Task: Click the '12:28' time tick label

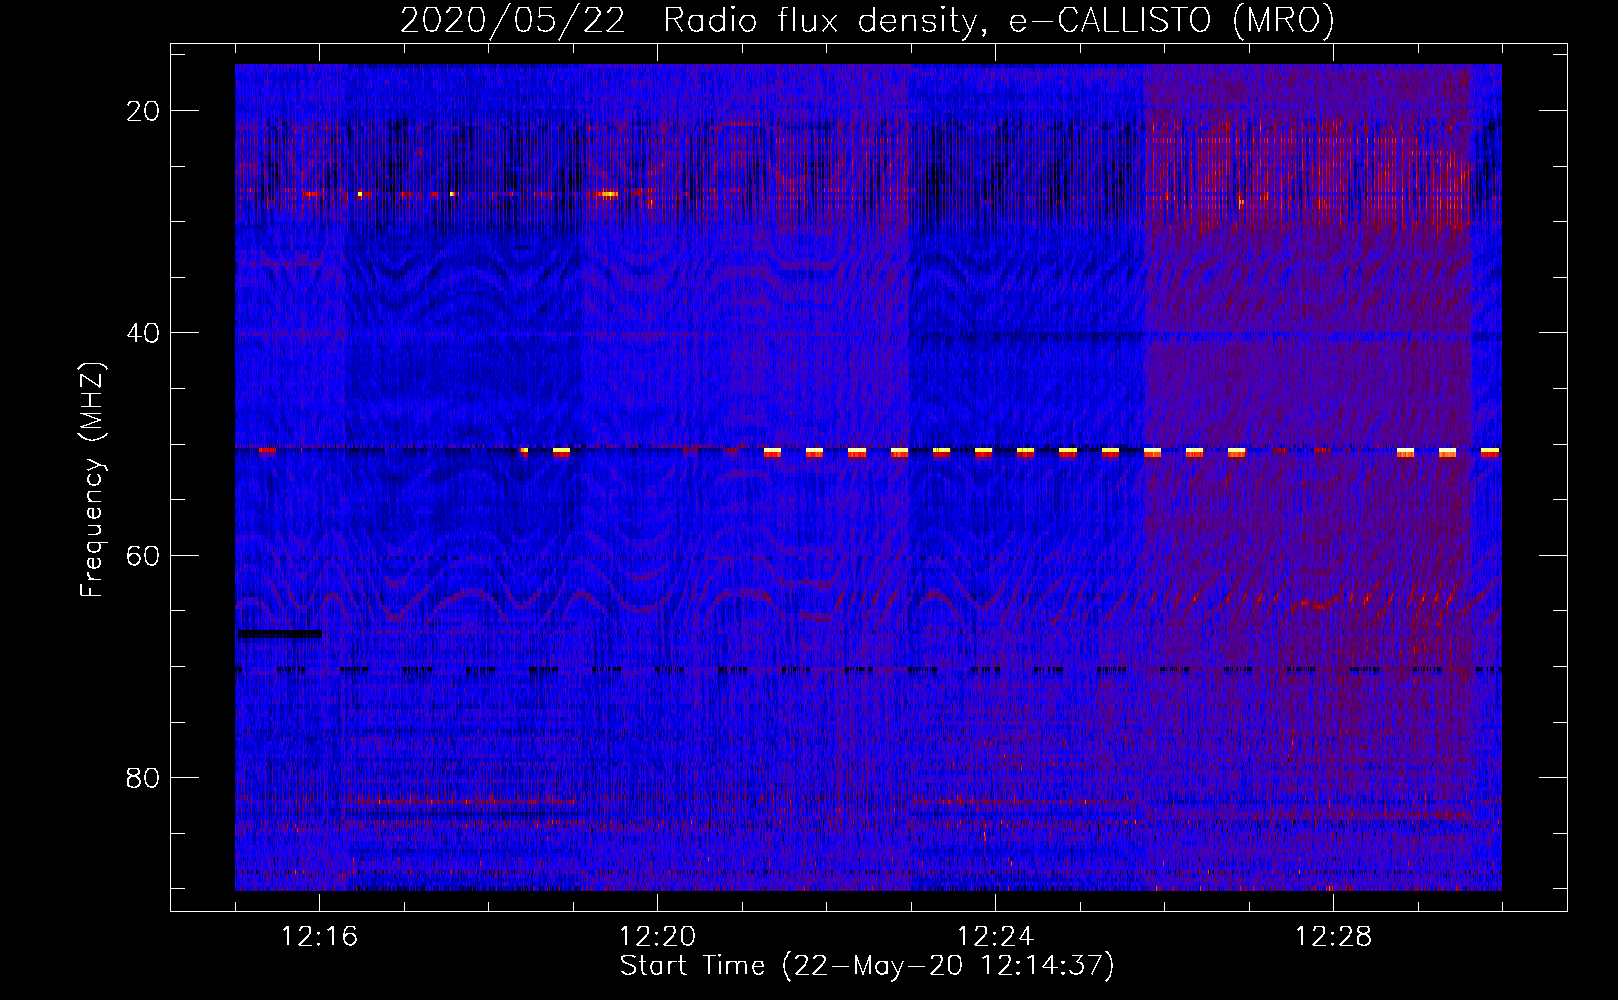Action: tap(1334, 937)
